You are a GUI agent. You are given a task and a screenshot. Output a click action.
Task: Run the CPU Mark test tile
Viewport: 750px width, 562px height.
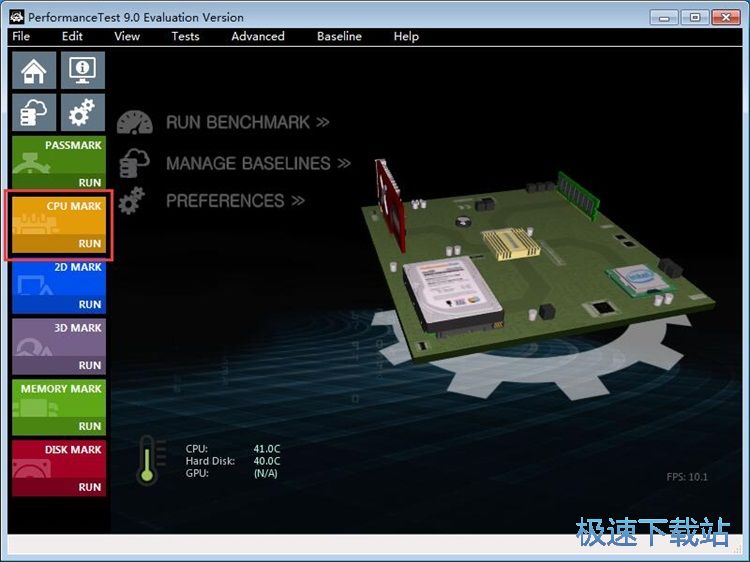pyautogui.click(x=58, y=224)
